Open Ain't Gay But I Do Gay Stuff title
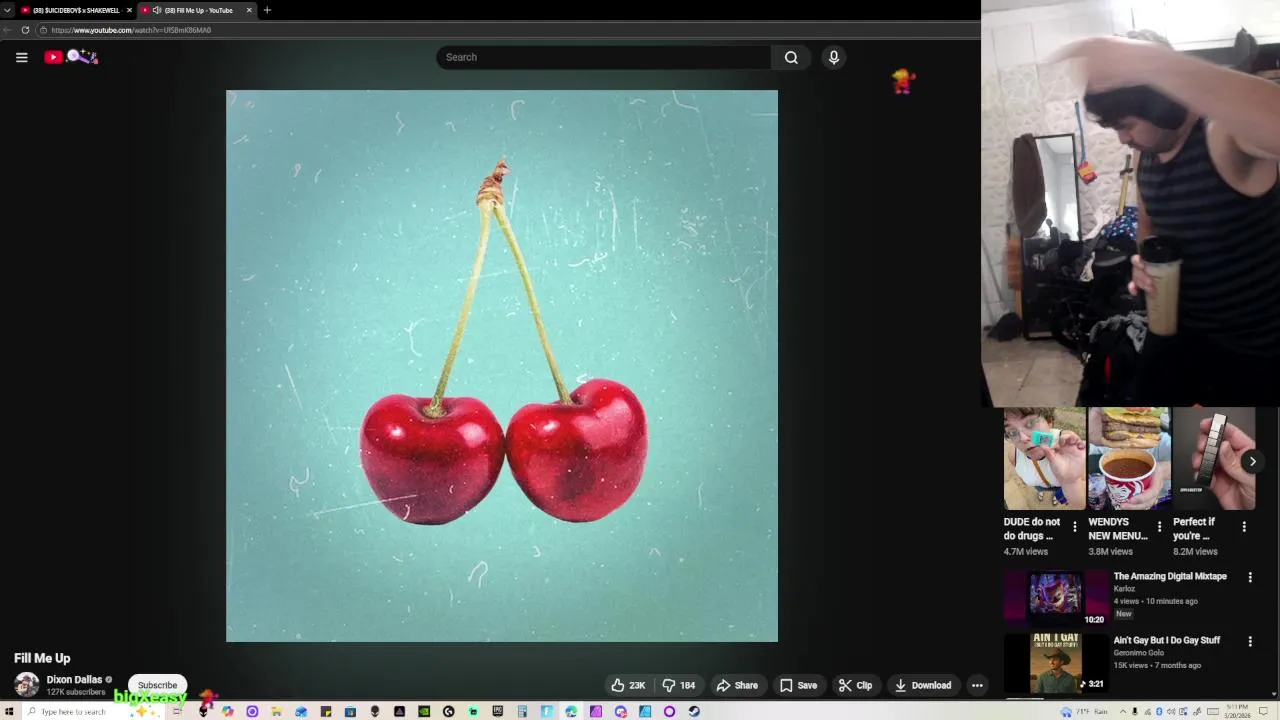Screen dimensions: 1280x720 click(1167, 640)
